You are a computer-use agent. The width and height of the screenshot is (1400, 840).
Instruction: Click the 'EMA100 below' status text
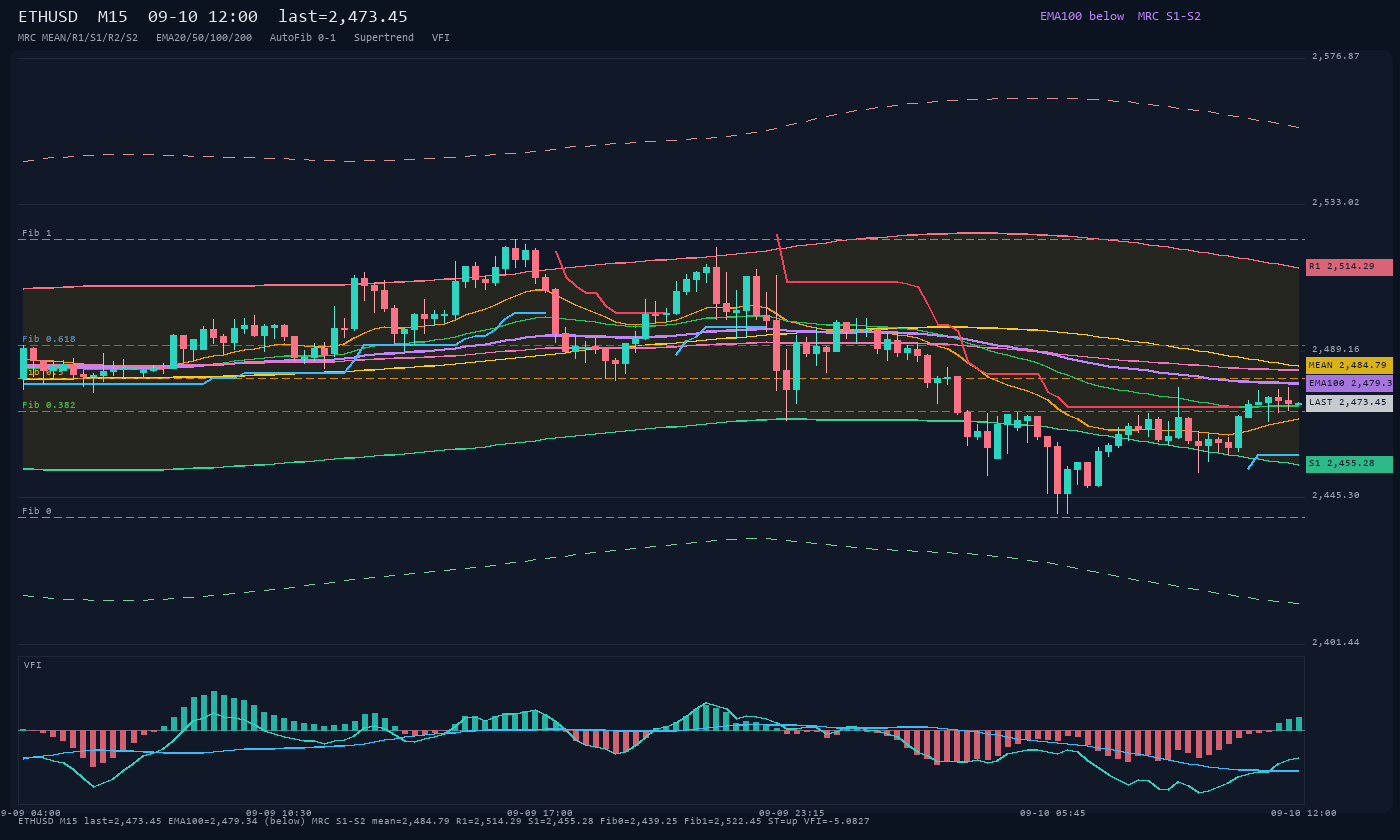pos(1082,16)
